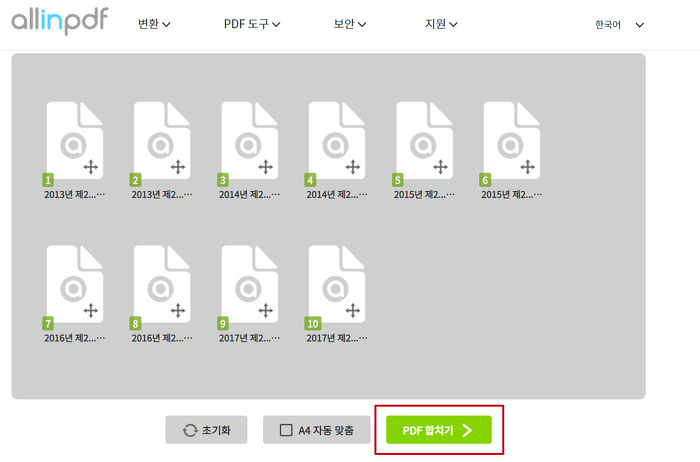Click the move handle on file 8
700x462 pixels.
point(178,310)
